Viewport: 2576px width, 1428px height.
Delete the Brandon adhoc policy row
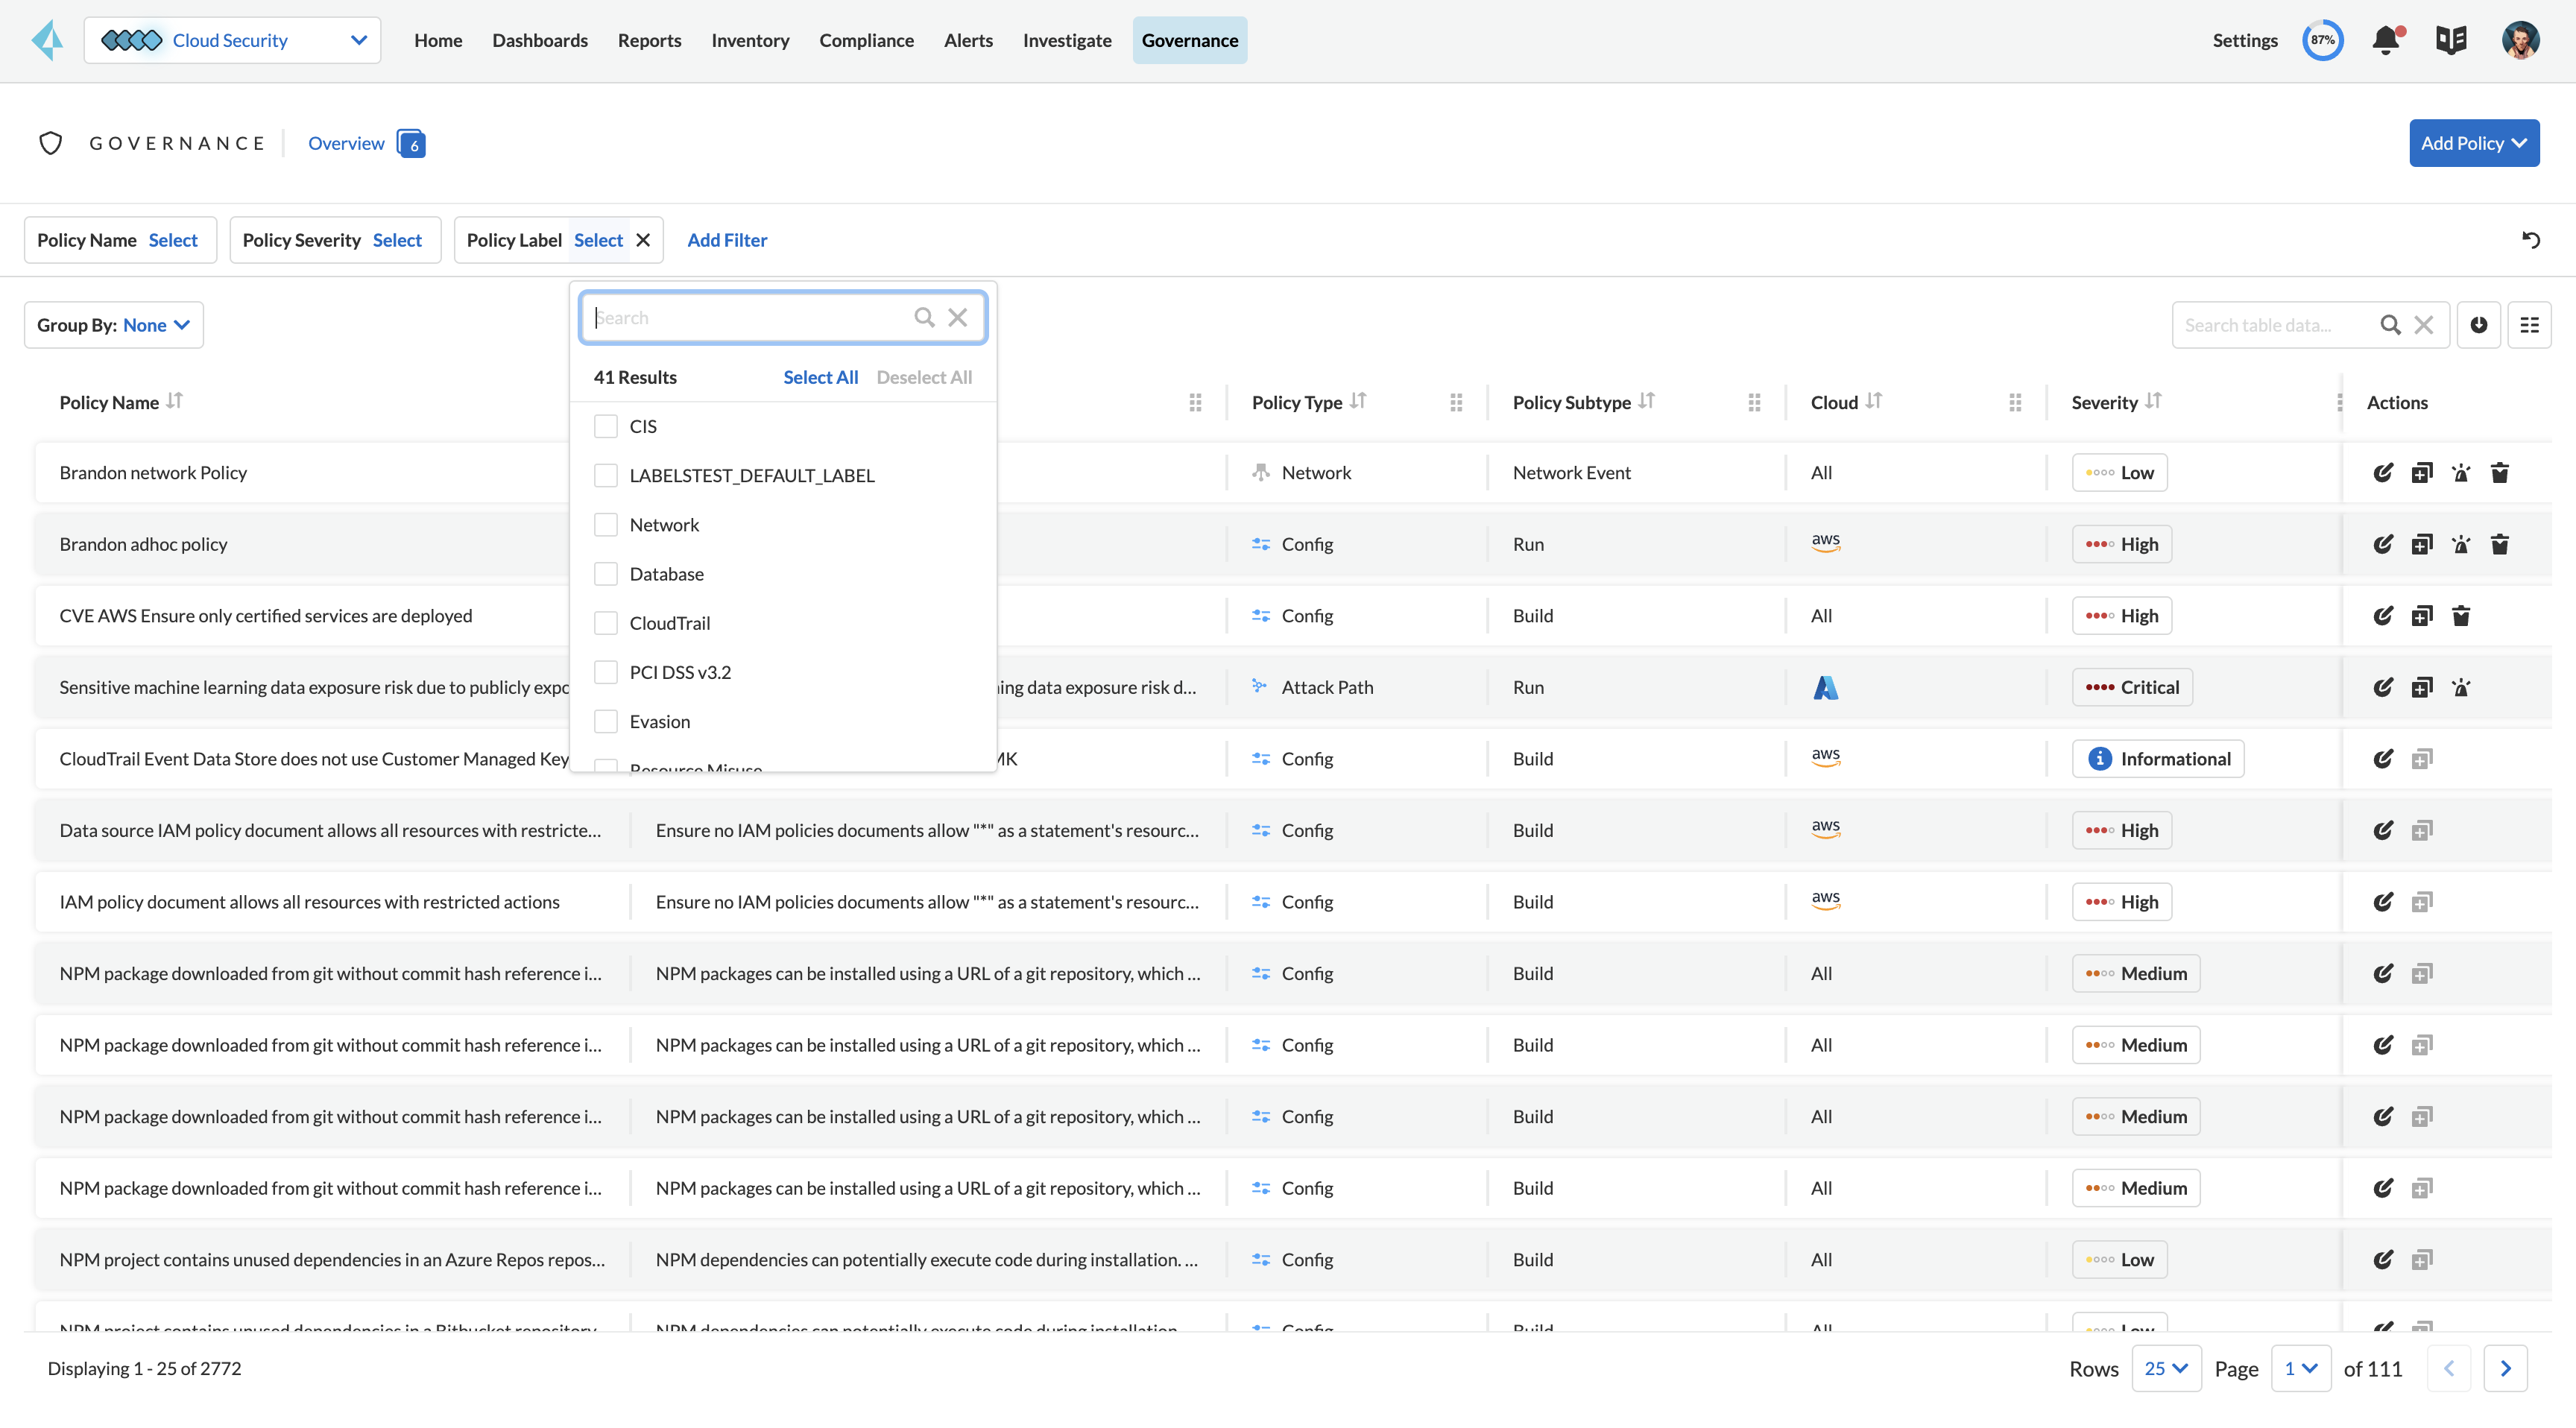click(2499, 544)
